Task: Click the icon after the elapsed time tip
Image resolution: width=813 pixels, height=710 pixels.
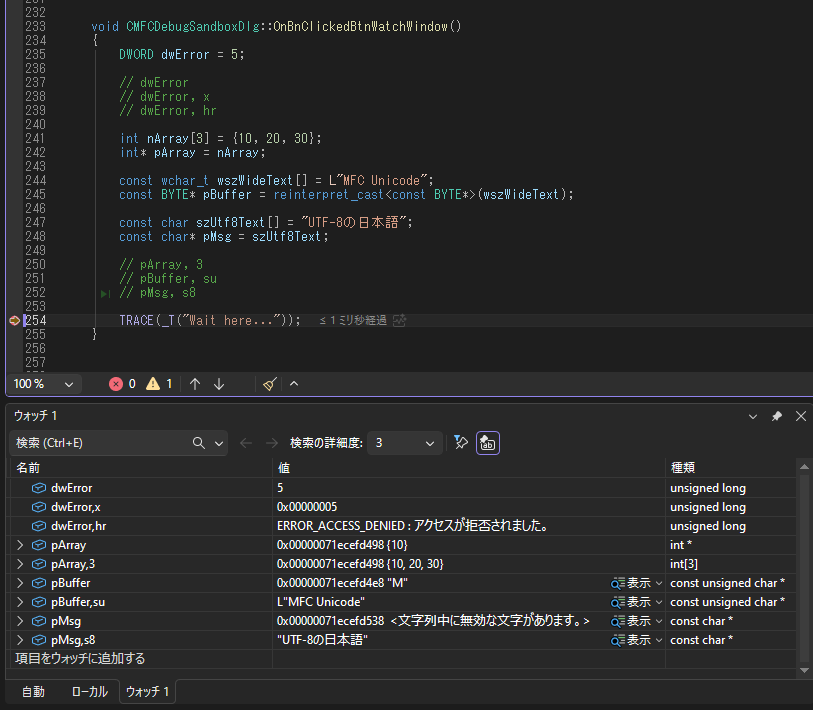Action: click(399, 321)
